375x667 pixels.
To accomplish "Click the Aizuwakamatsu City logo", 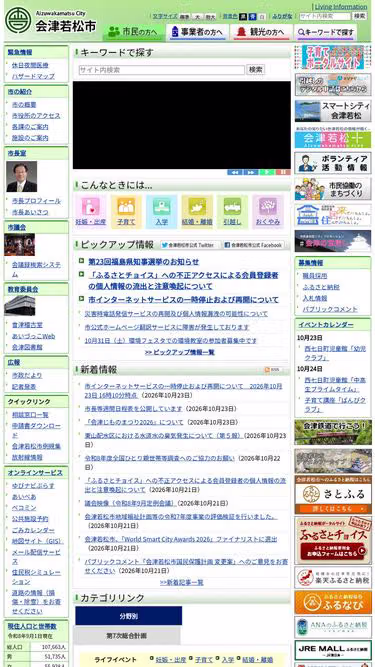I will (50, 20).
